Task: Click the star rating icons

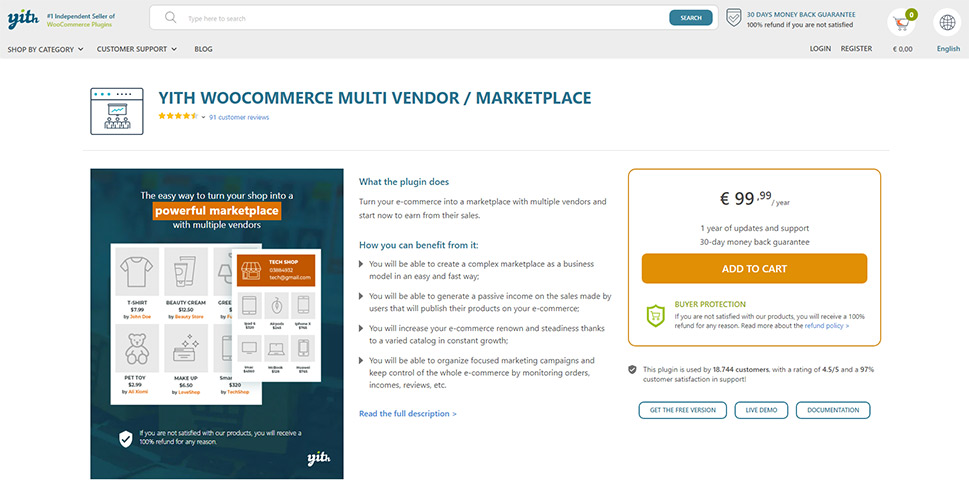Action: [178, 116]
